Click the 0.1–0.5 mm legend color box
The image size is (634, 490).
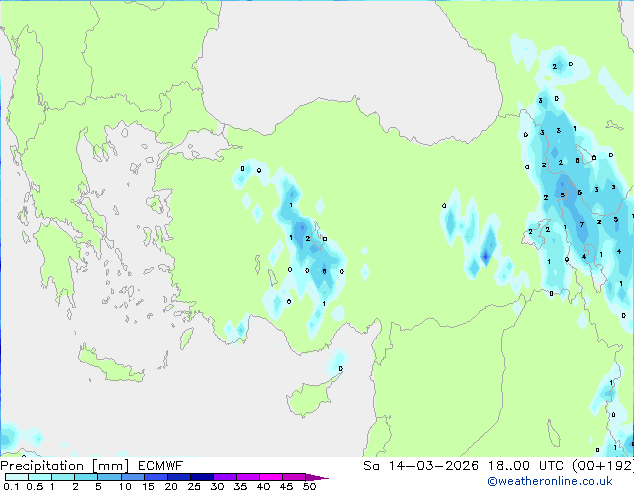pos(17,477)
